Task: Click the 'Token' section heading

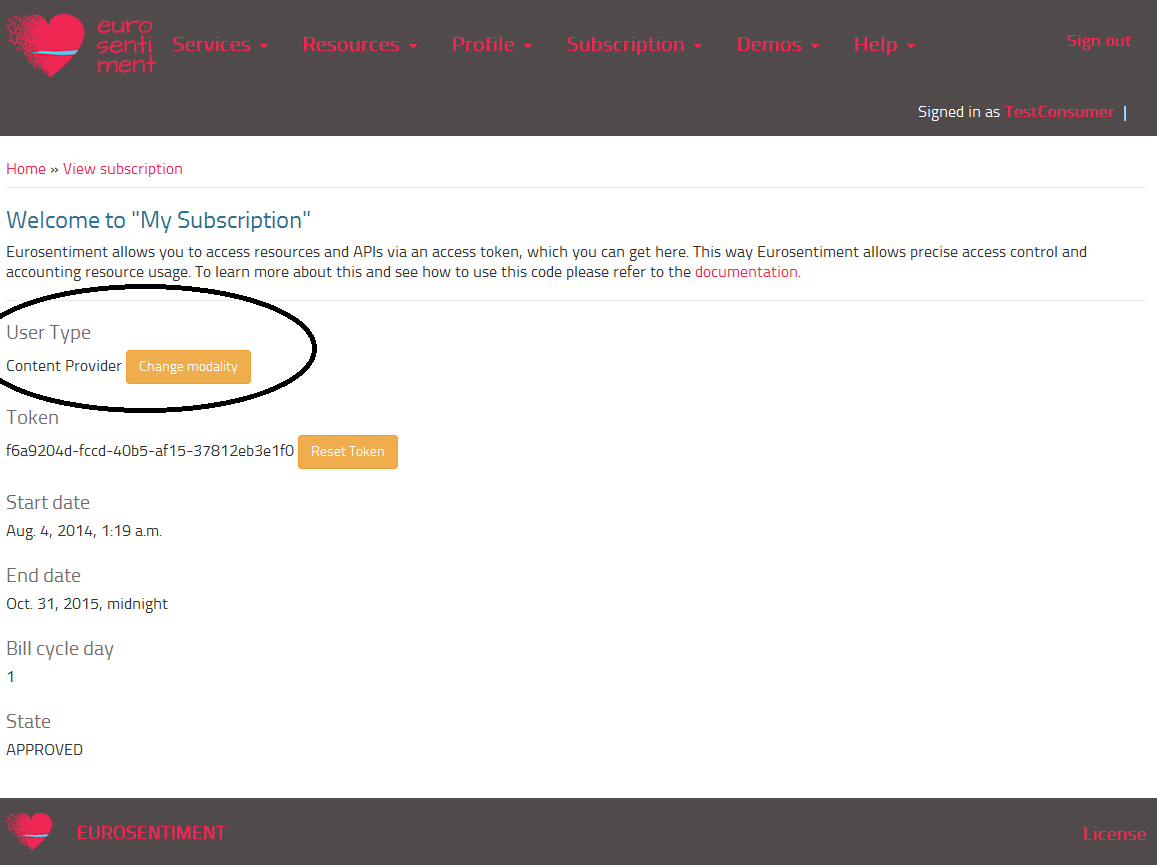Action: coord(32,418)
